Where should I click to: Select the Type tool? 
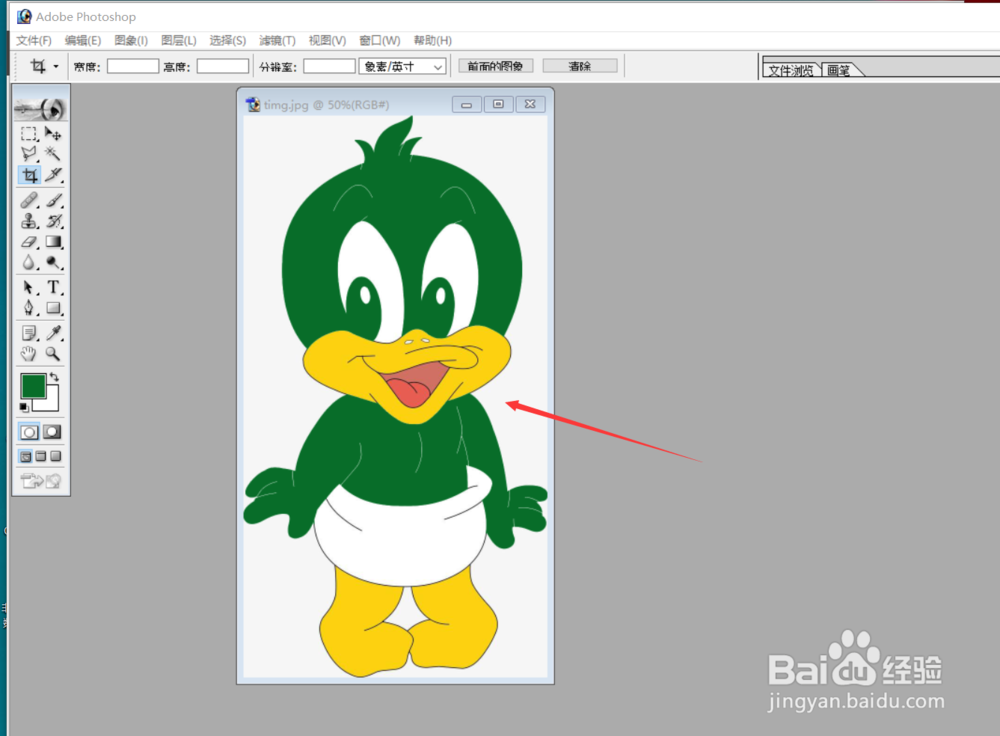click(x=54, y=288)
